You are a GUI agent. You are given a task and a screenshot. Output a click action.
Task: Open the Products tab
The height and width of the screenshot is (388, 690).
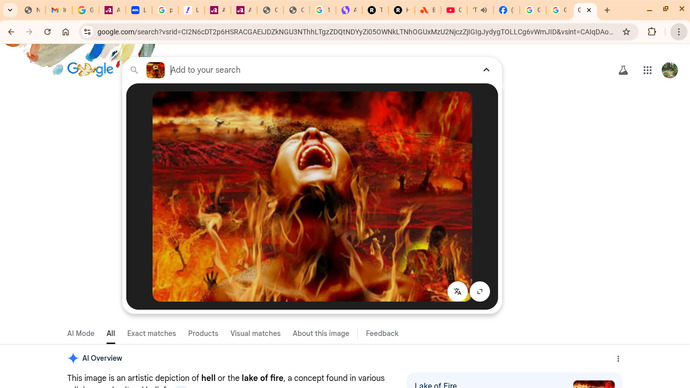click(203, 333)
